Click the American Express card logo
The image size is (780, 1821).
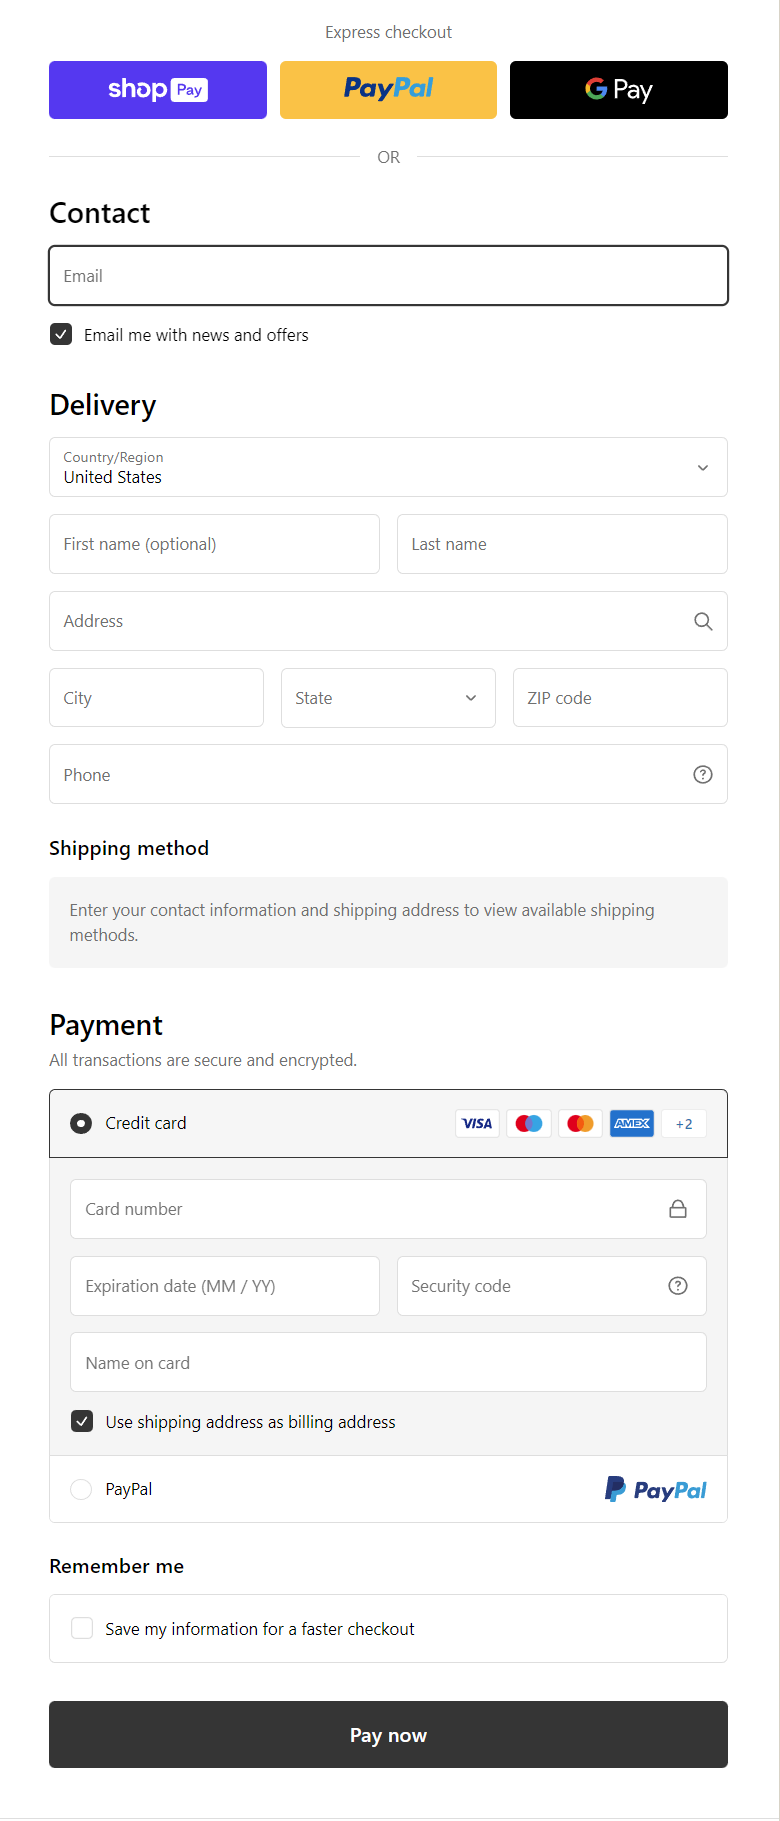coord(632,1123)
